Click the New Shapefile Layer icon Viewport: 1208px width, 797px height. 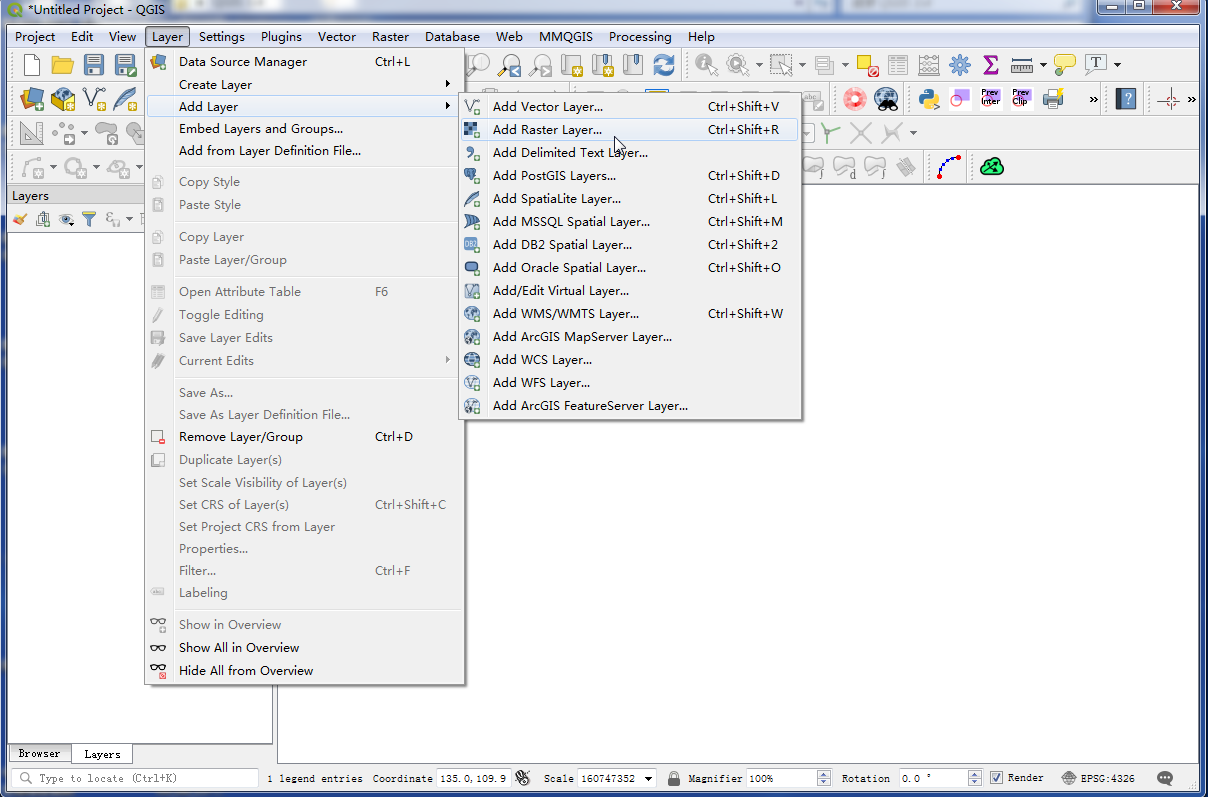click(94, 98)
